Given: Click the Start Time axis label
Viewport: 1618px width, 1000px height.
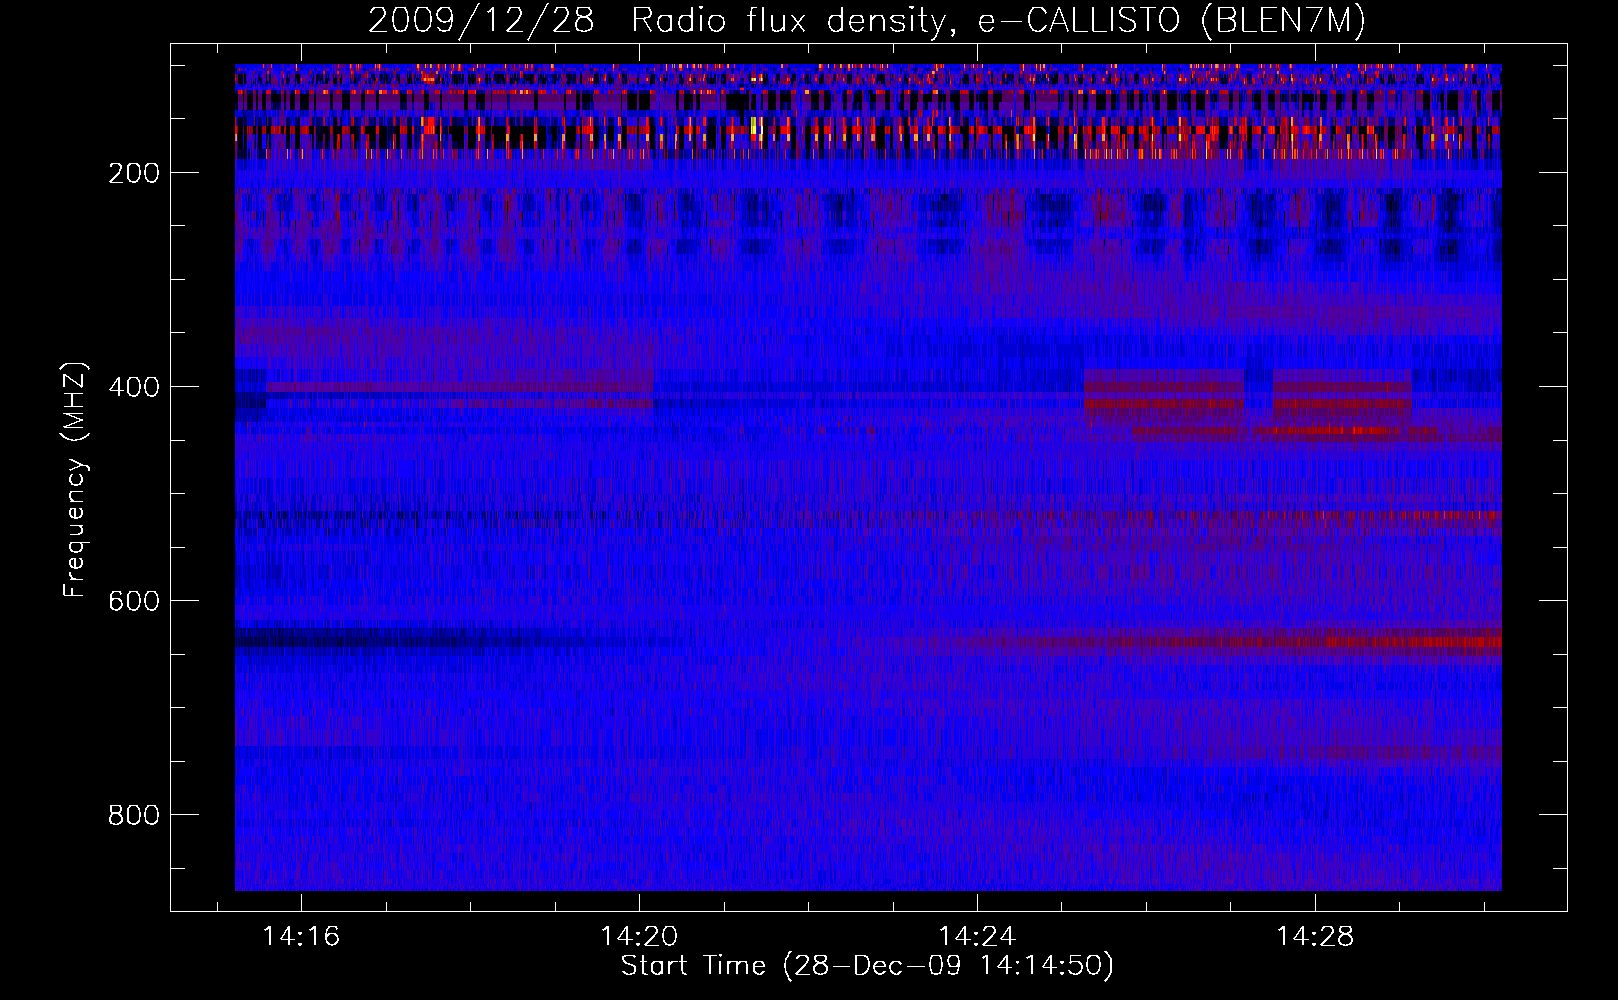Looking at the screenshot, I should point(867,966).
